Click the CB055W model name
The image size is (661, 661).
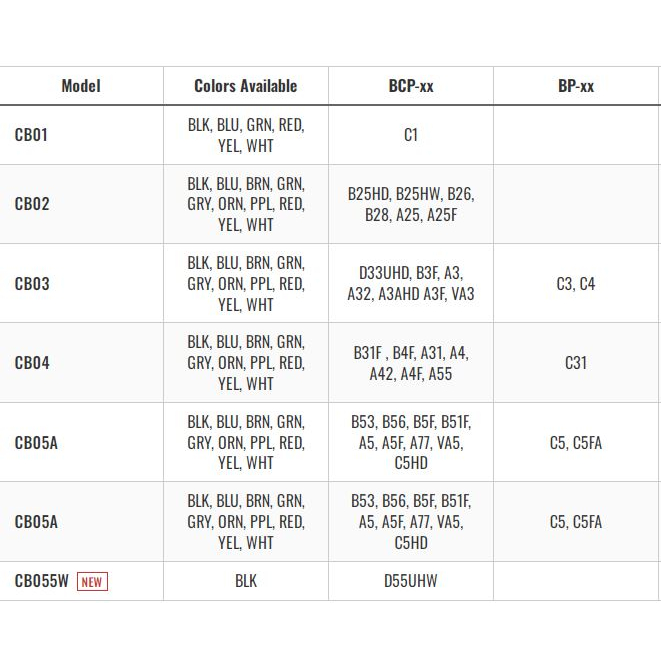42,581
